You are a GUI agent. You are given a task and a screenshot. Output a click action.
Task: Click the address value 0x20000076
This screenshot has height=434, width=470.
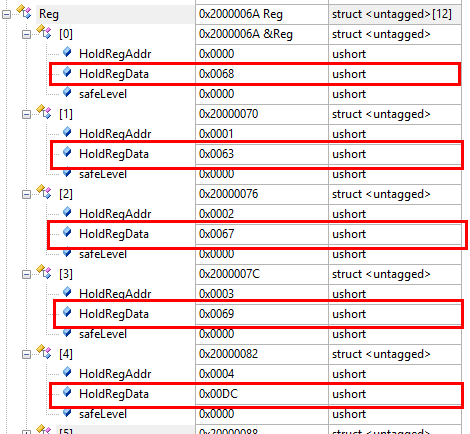228,194
